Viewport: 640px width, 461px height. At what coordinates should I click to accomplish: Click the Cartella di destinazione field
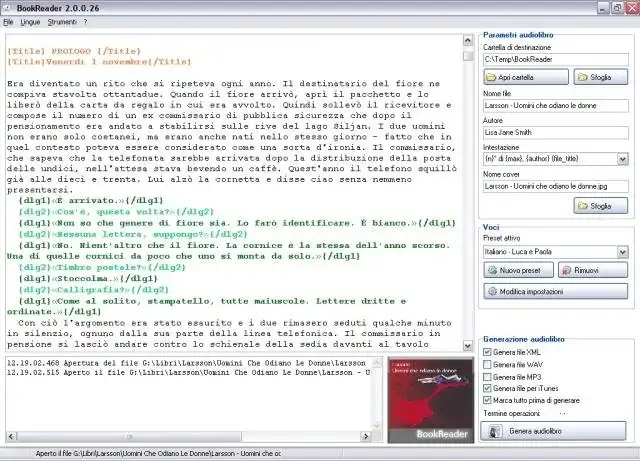point(556,60)
